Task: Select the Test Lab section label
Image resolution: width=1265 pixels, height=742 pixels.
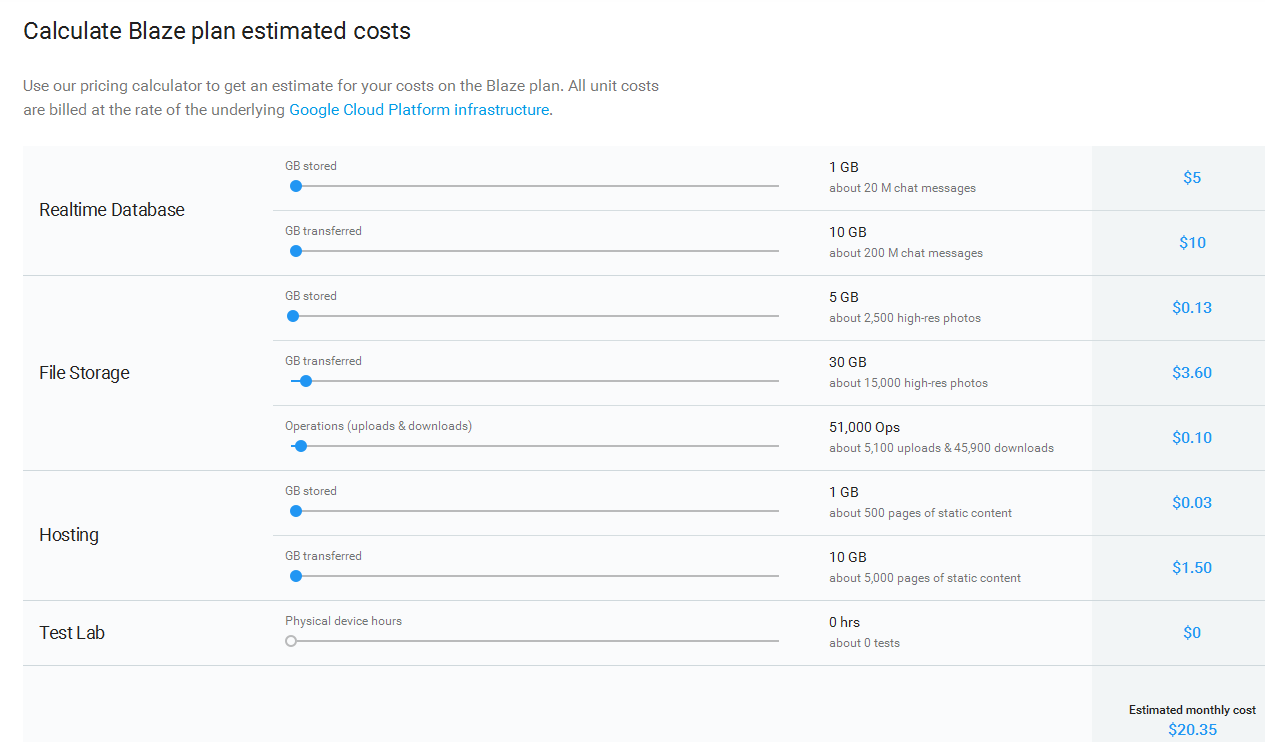Action: [x=72, y=633]
